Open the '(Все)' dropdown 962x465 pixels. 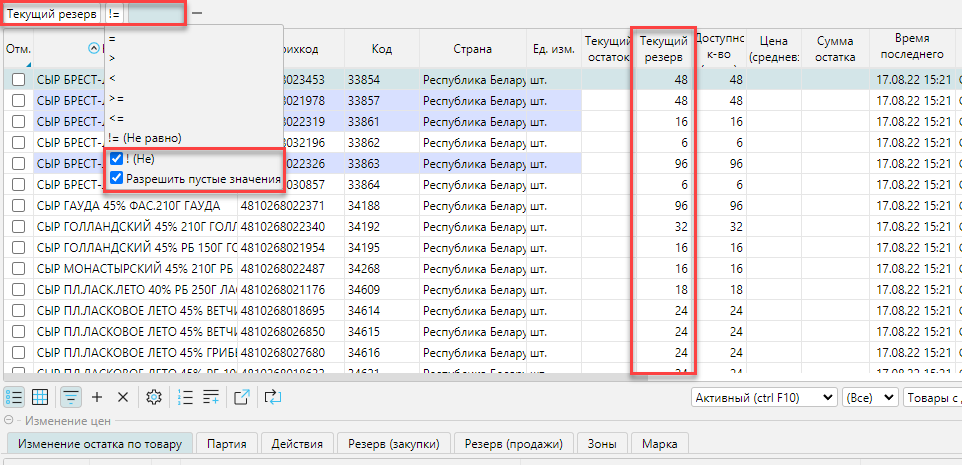click(868, 397)
